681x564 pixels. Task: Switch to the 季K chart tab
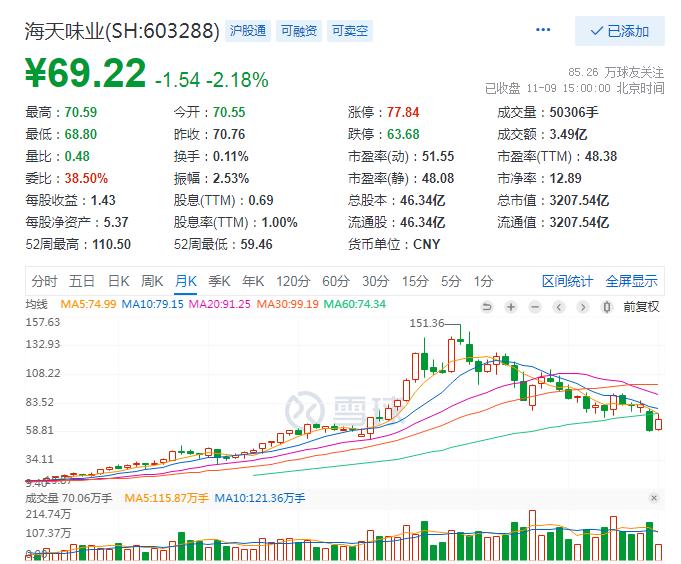pos(219,281)
